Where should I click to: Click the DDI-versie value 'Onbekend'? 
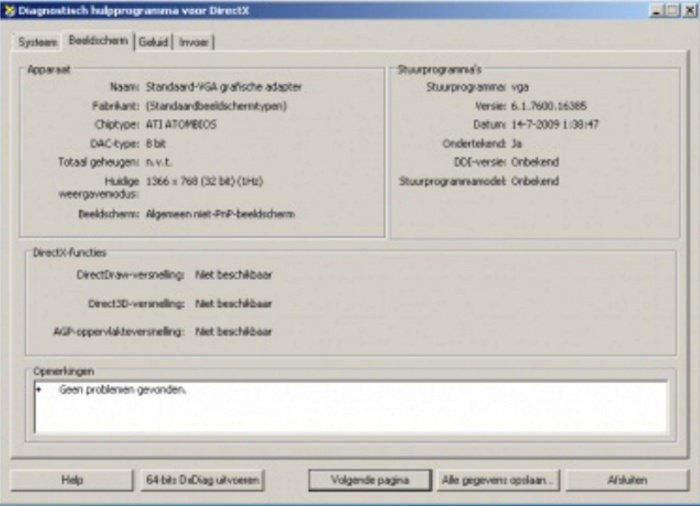click(535, 162)
